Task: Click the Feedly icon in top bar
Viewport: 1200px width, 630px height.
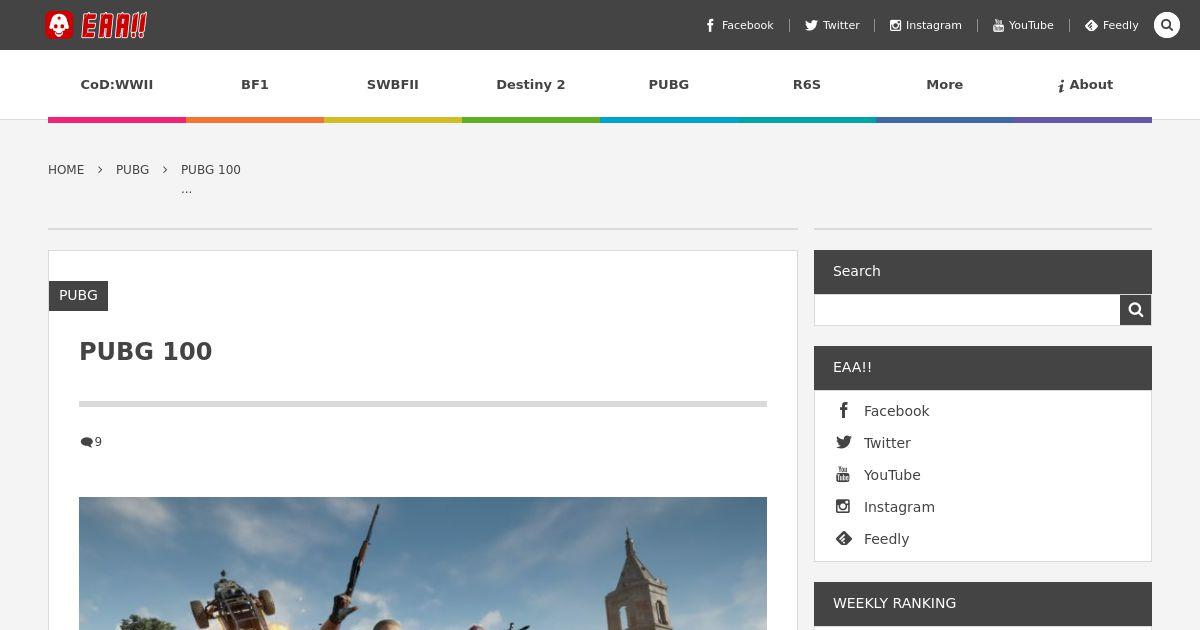Action: (x=1091, y=26)
